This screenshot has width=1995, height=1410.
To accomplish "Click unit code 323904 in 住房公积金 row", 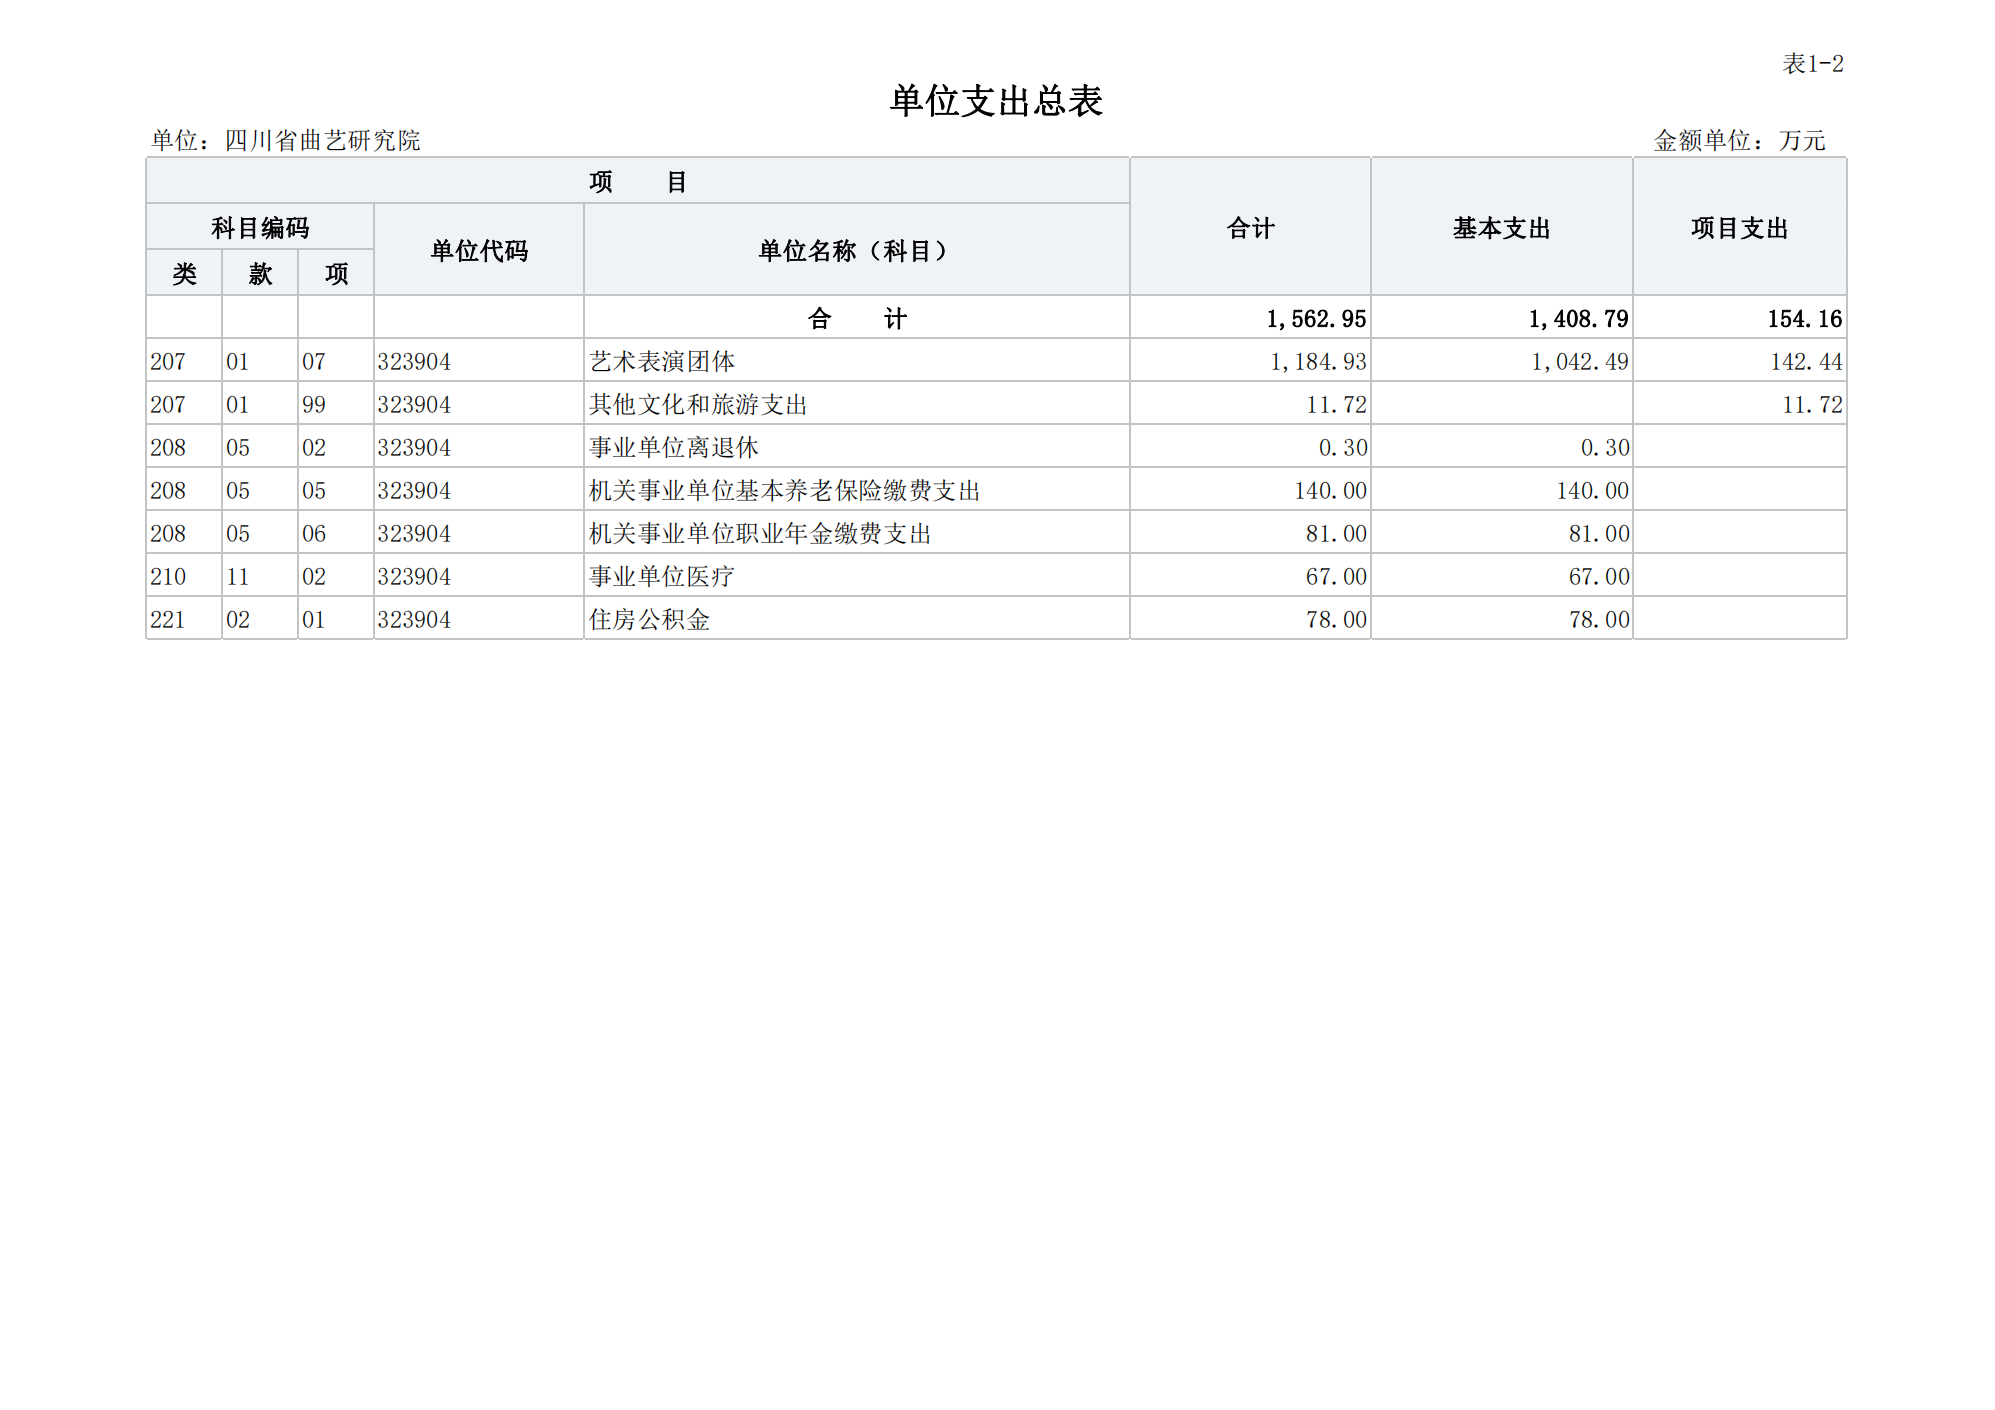I will tap(414, 620).
